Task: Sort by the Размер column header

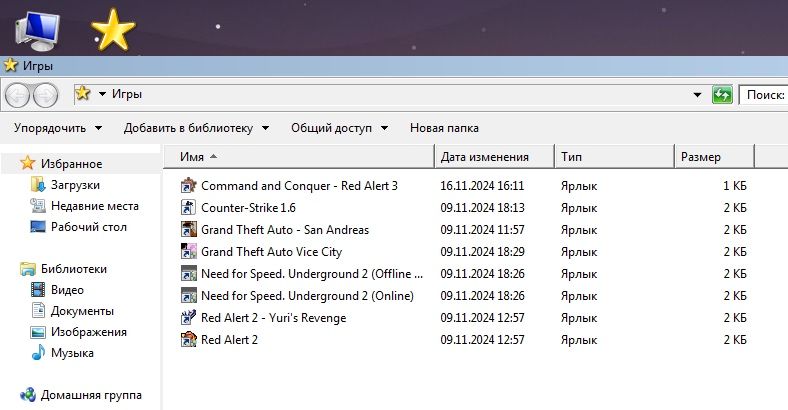Action: (x=715, y=157)
